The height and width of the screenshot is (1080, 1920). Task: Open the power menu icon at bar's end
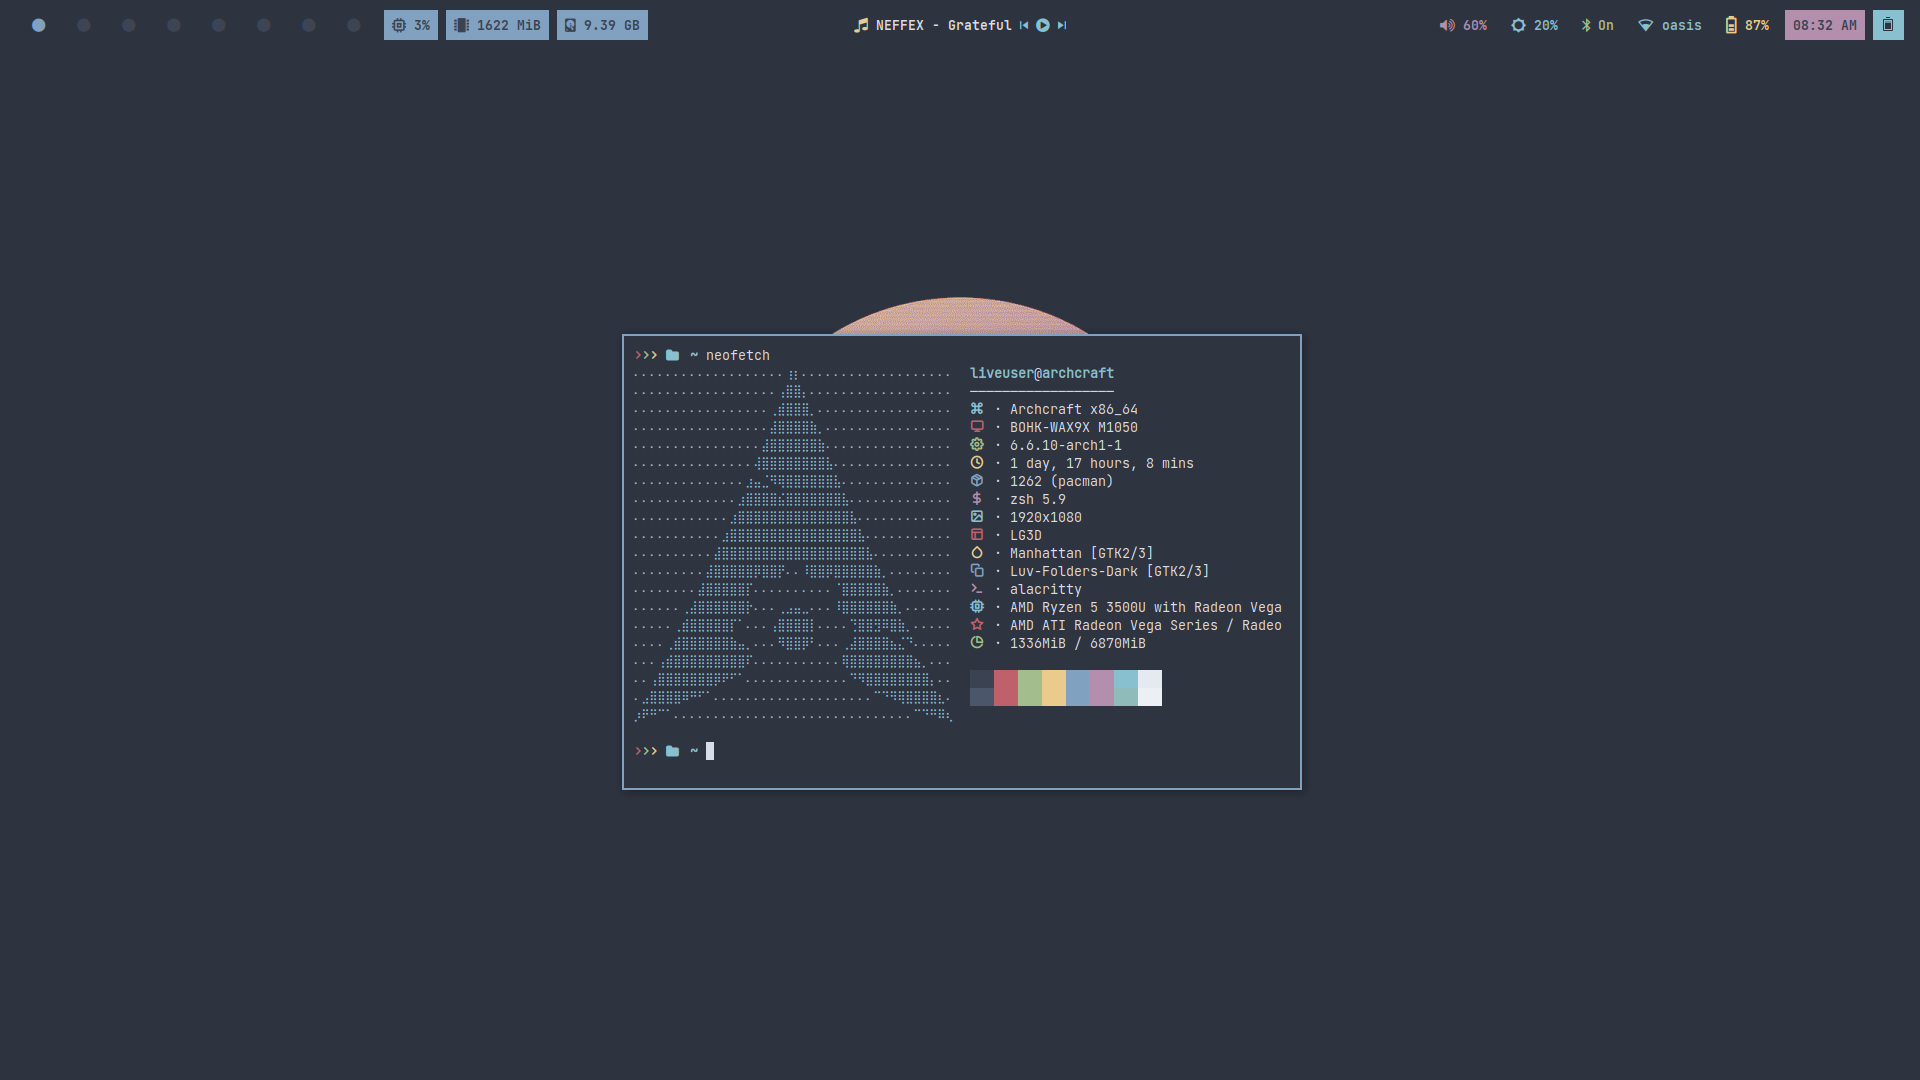click(1888, 25)
